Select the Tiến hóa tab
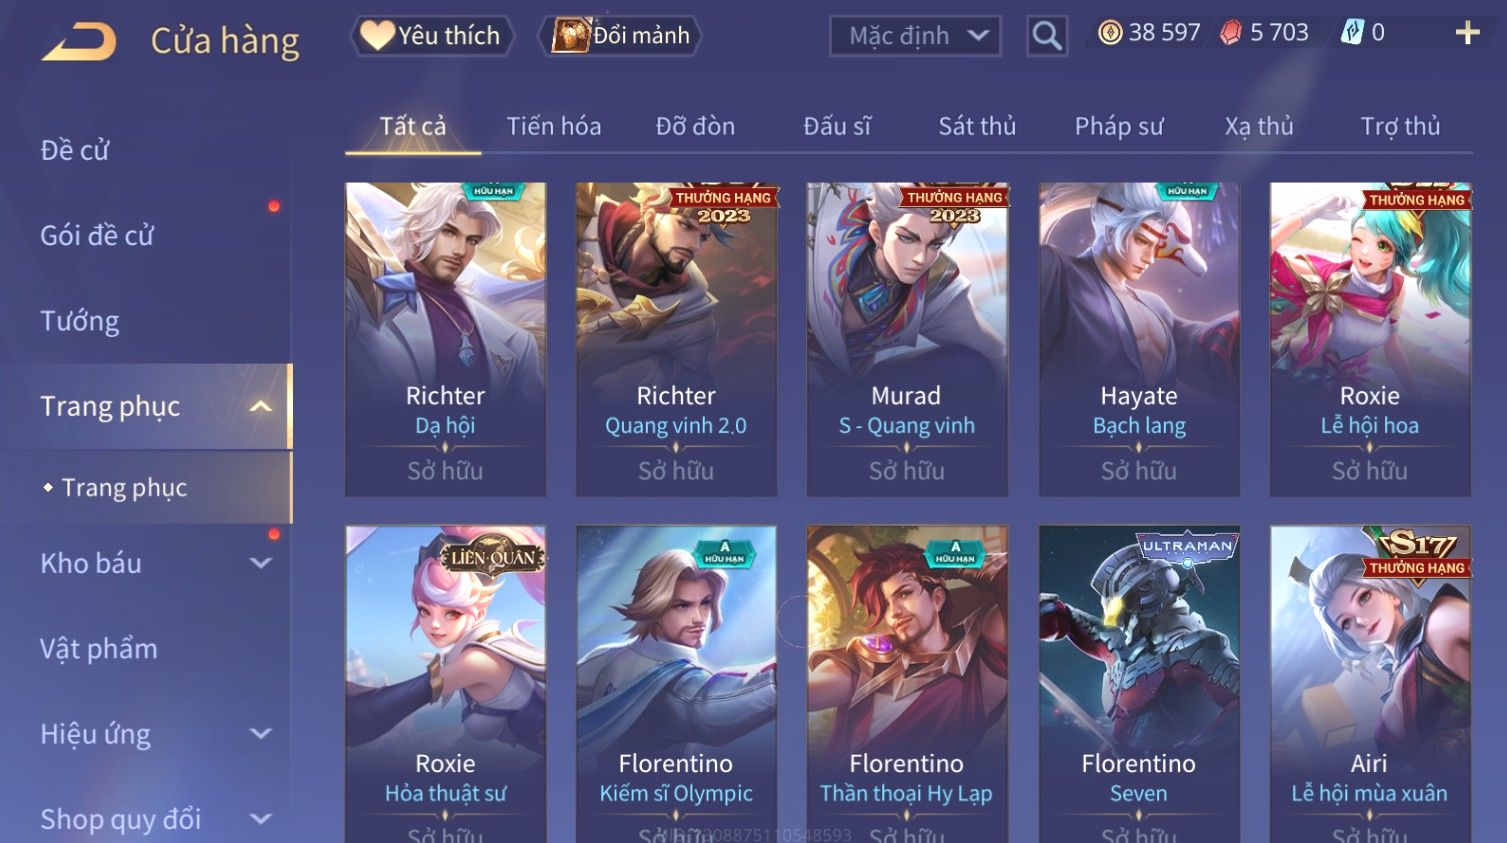 (x=554, y=126)
